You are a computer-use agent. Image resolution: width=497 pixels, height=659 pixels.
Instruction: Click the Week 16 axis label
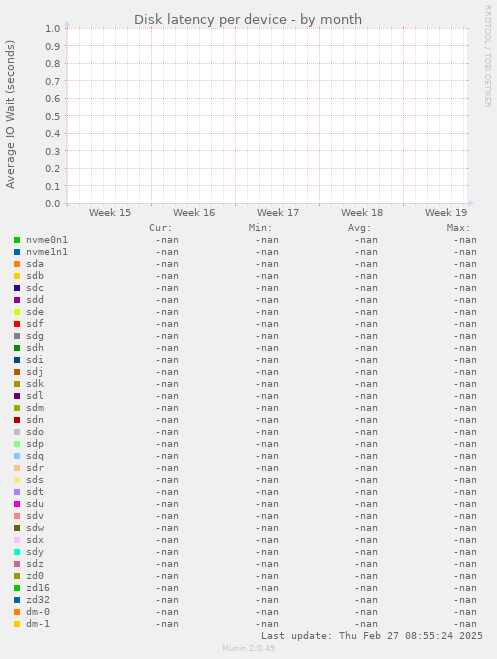194,213
